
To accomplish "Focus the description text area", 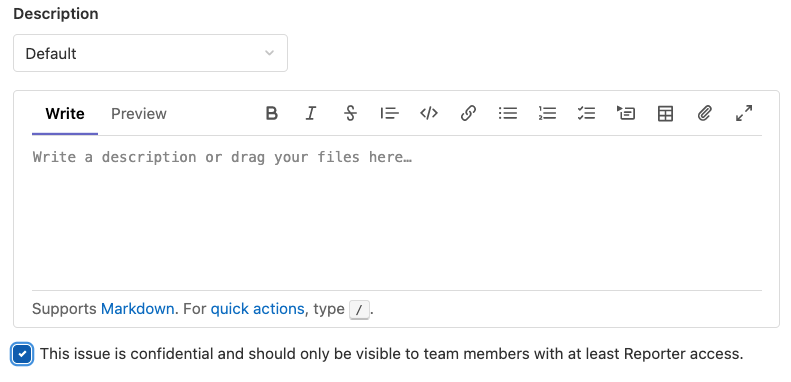I will pos(397,212).
